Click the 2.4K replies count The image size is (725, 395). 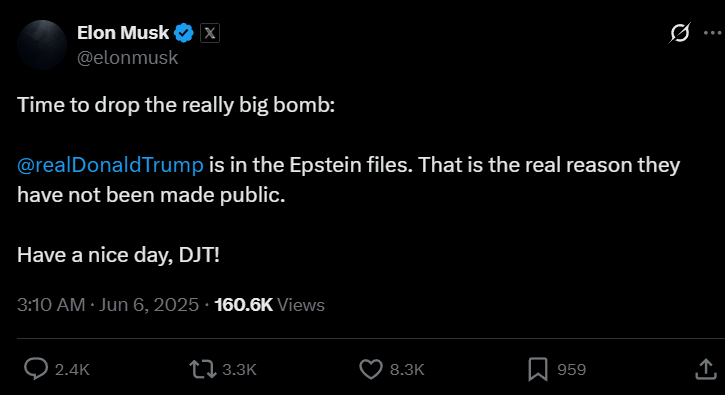coord(72,370)
